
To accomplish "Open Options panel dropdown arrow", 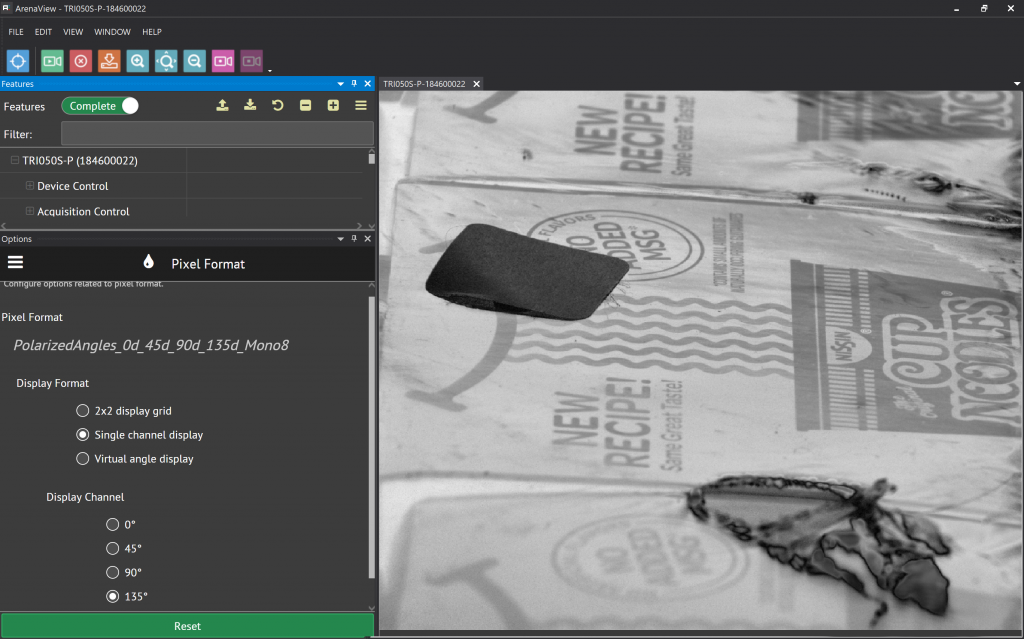I will [340, 238].
